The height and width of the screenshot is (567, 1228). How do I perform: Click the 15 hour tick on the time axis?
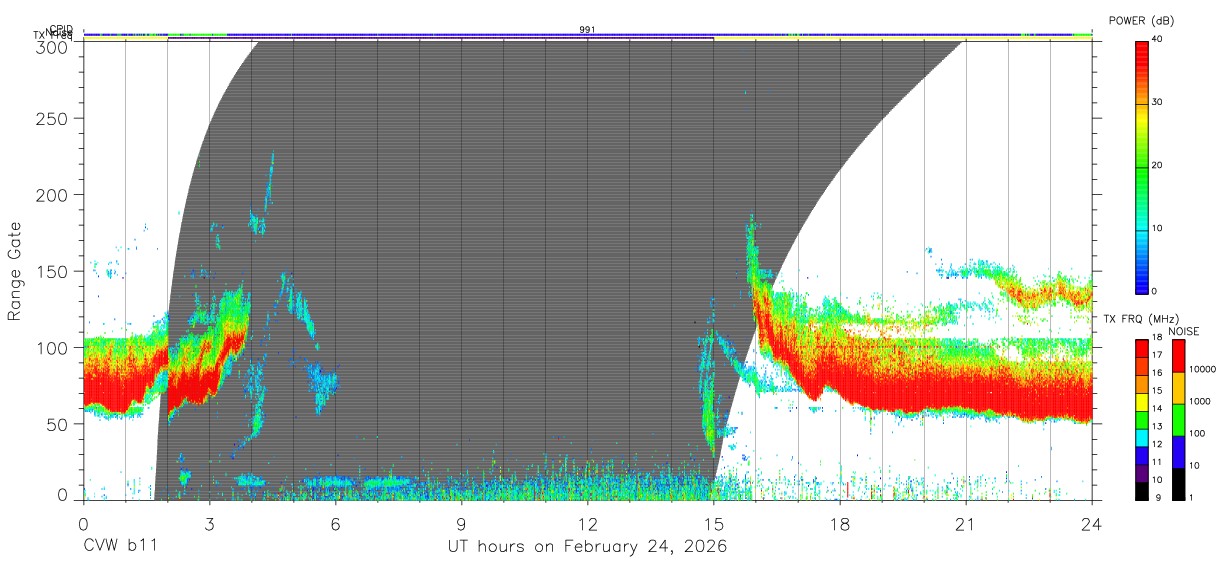point(713,523)
